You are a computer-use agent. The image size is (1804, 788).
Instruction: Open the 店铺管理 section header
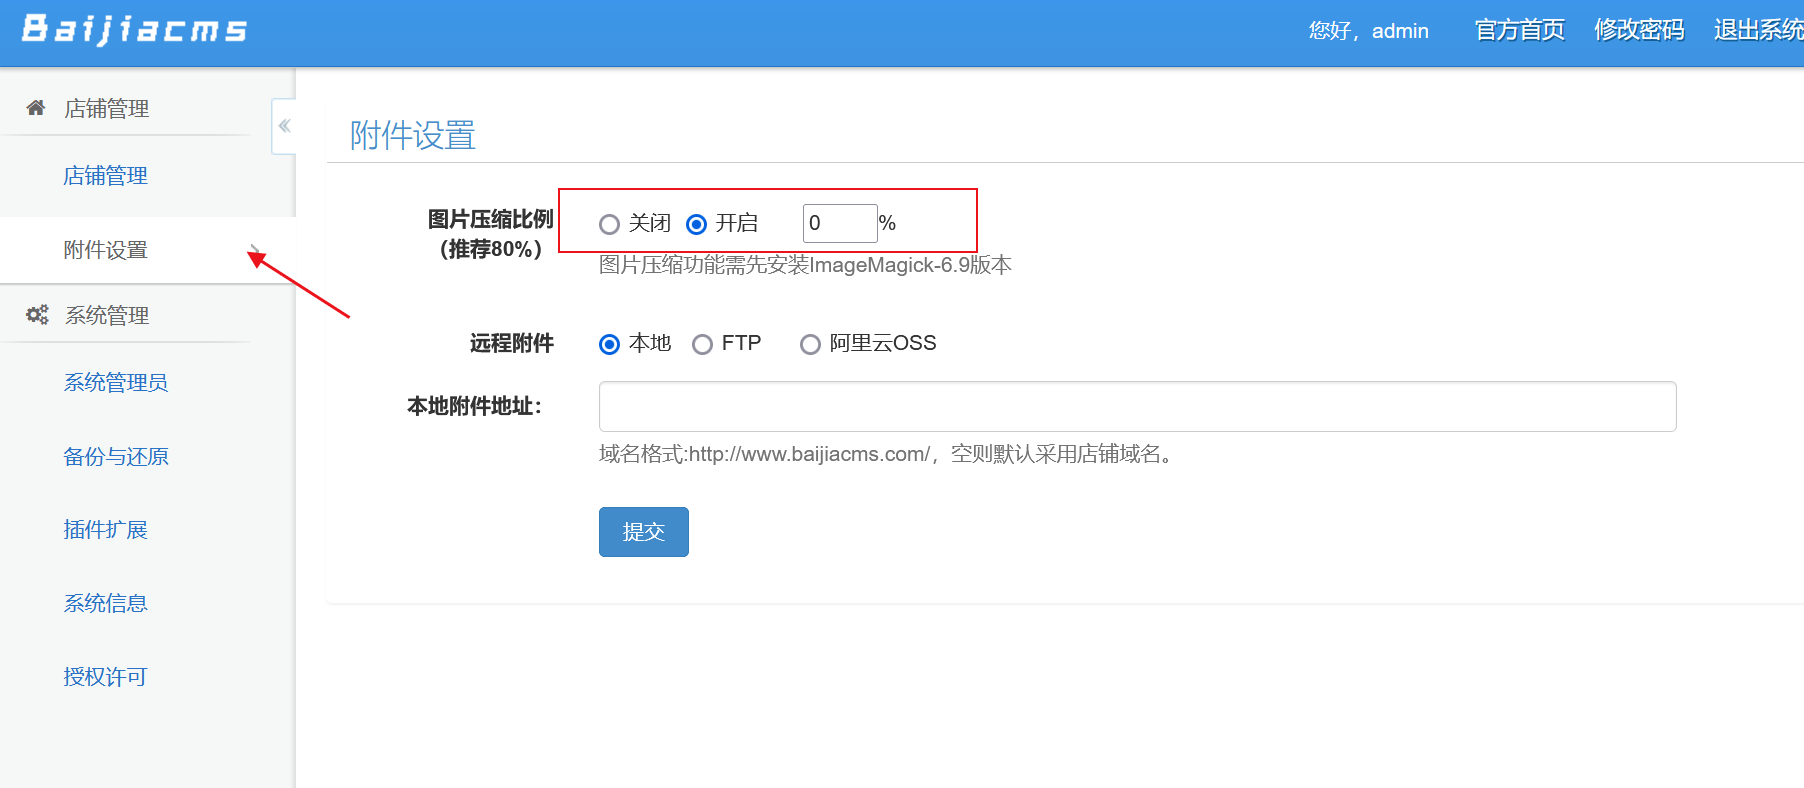pyautogui.click(x=107, y=109)
